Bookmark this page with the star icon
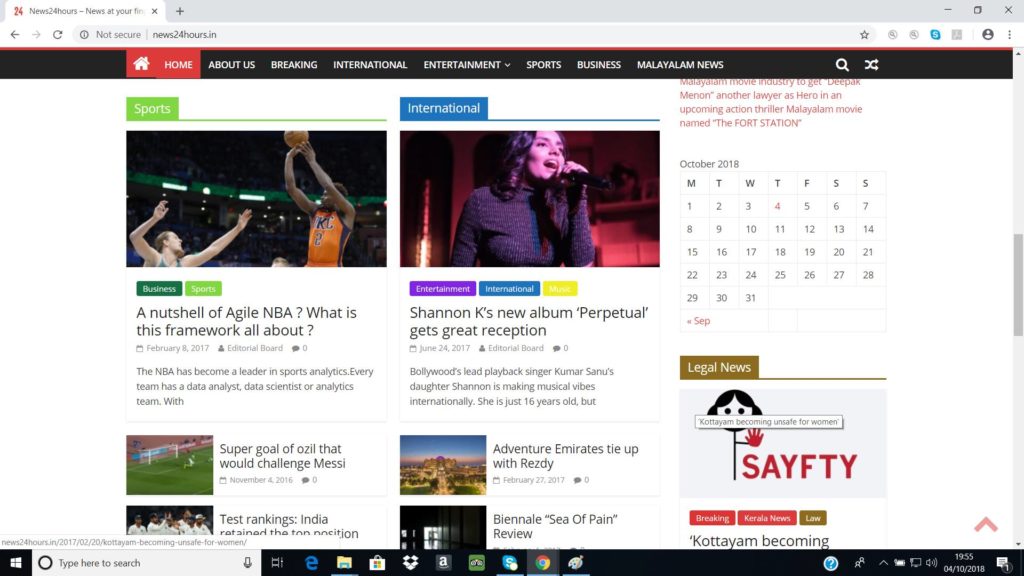1024x576 pixels. [864, 34]
